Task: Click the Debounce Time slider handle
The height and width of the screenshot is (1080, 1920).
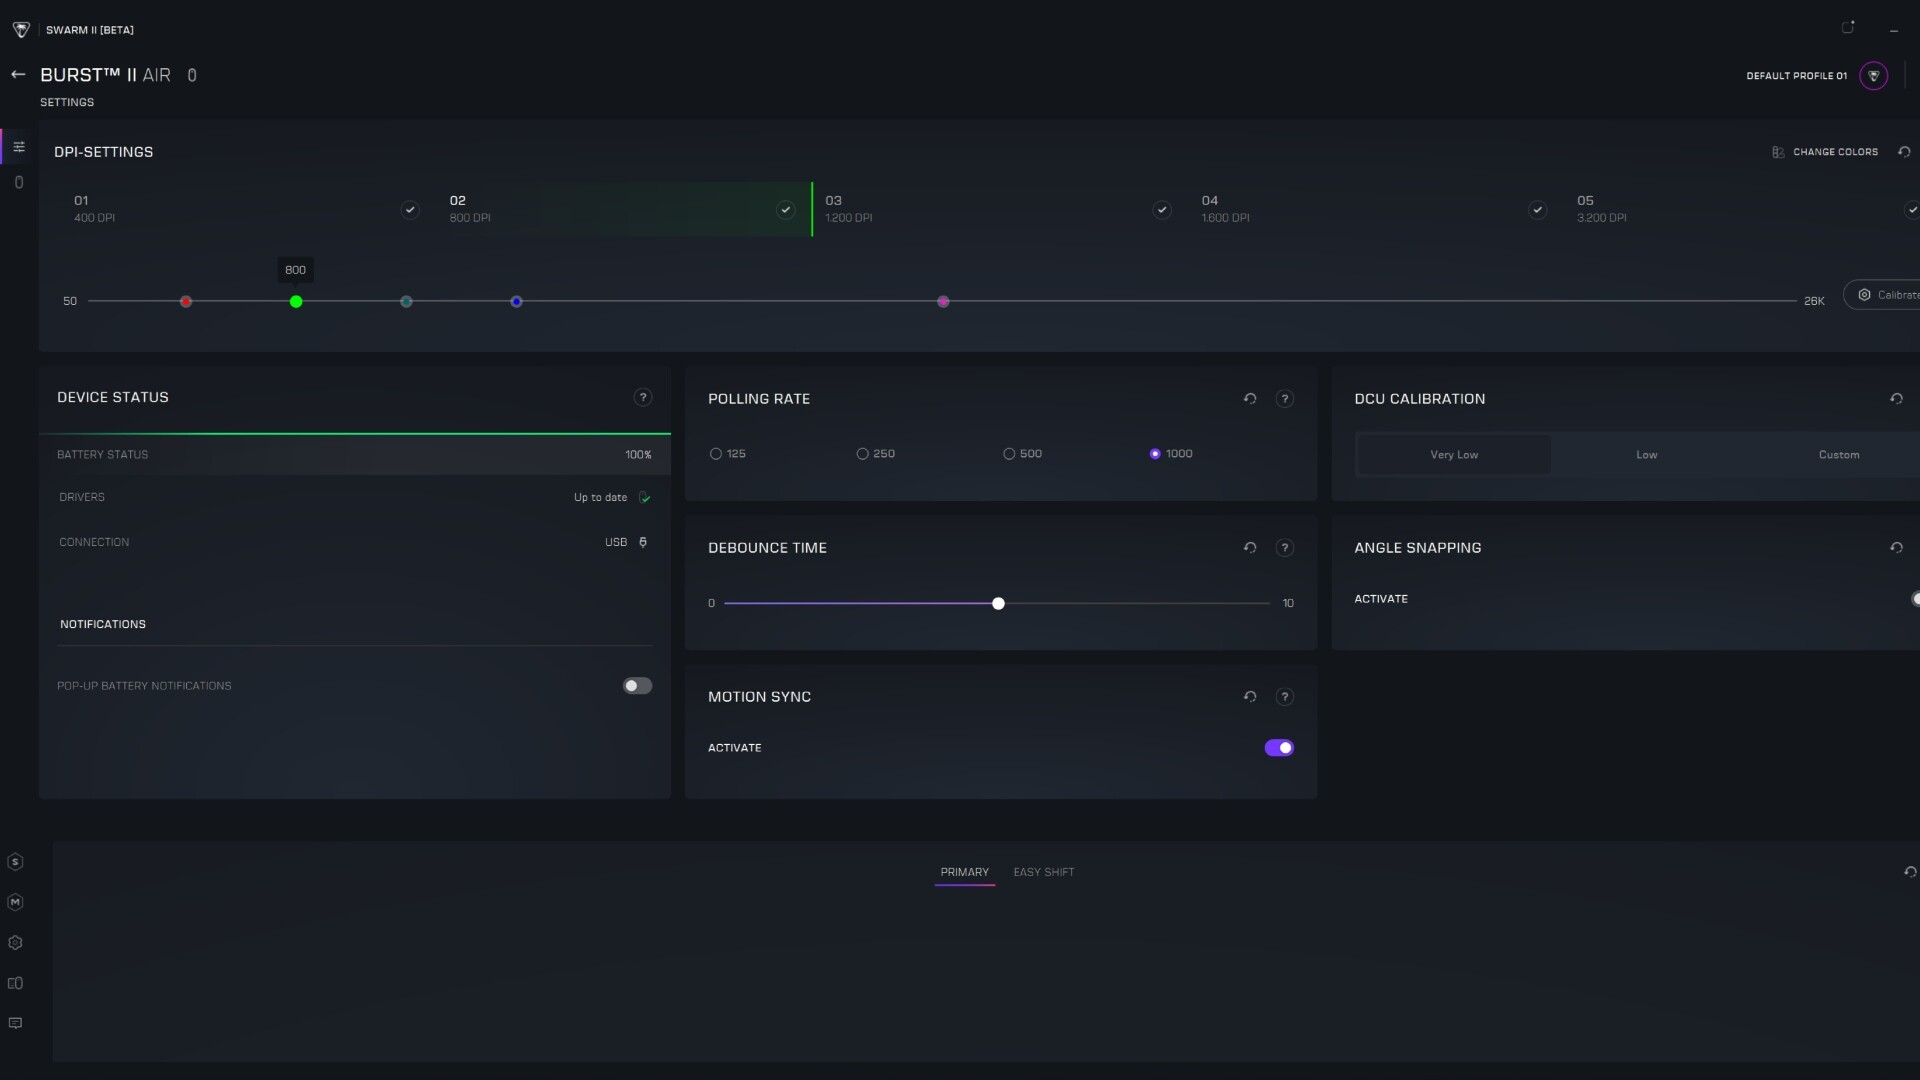Action: 998,604
